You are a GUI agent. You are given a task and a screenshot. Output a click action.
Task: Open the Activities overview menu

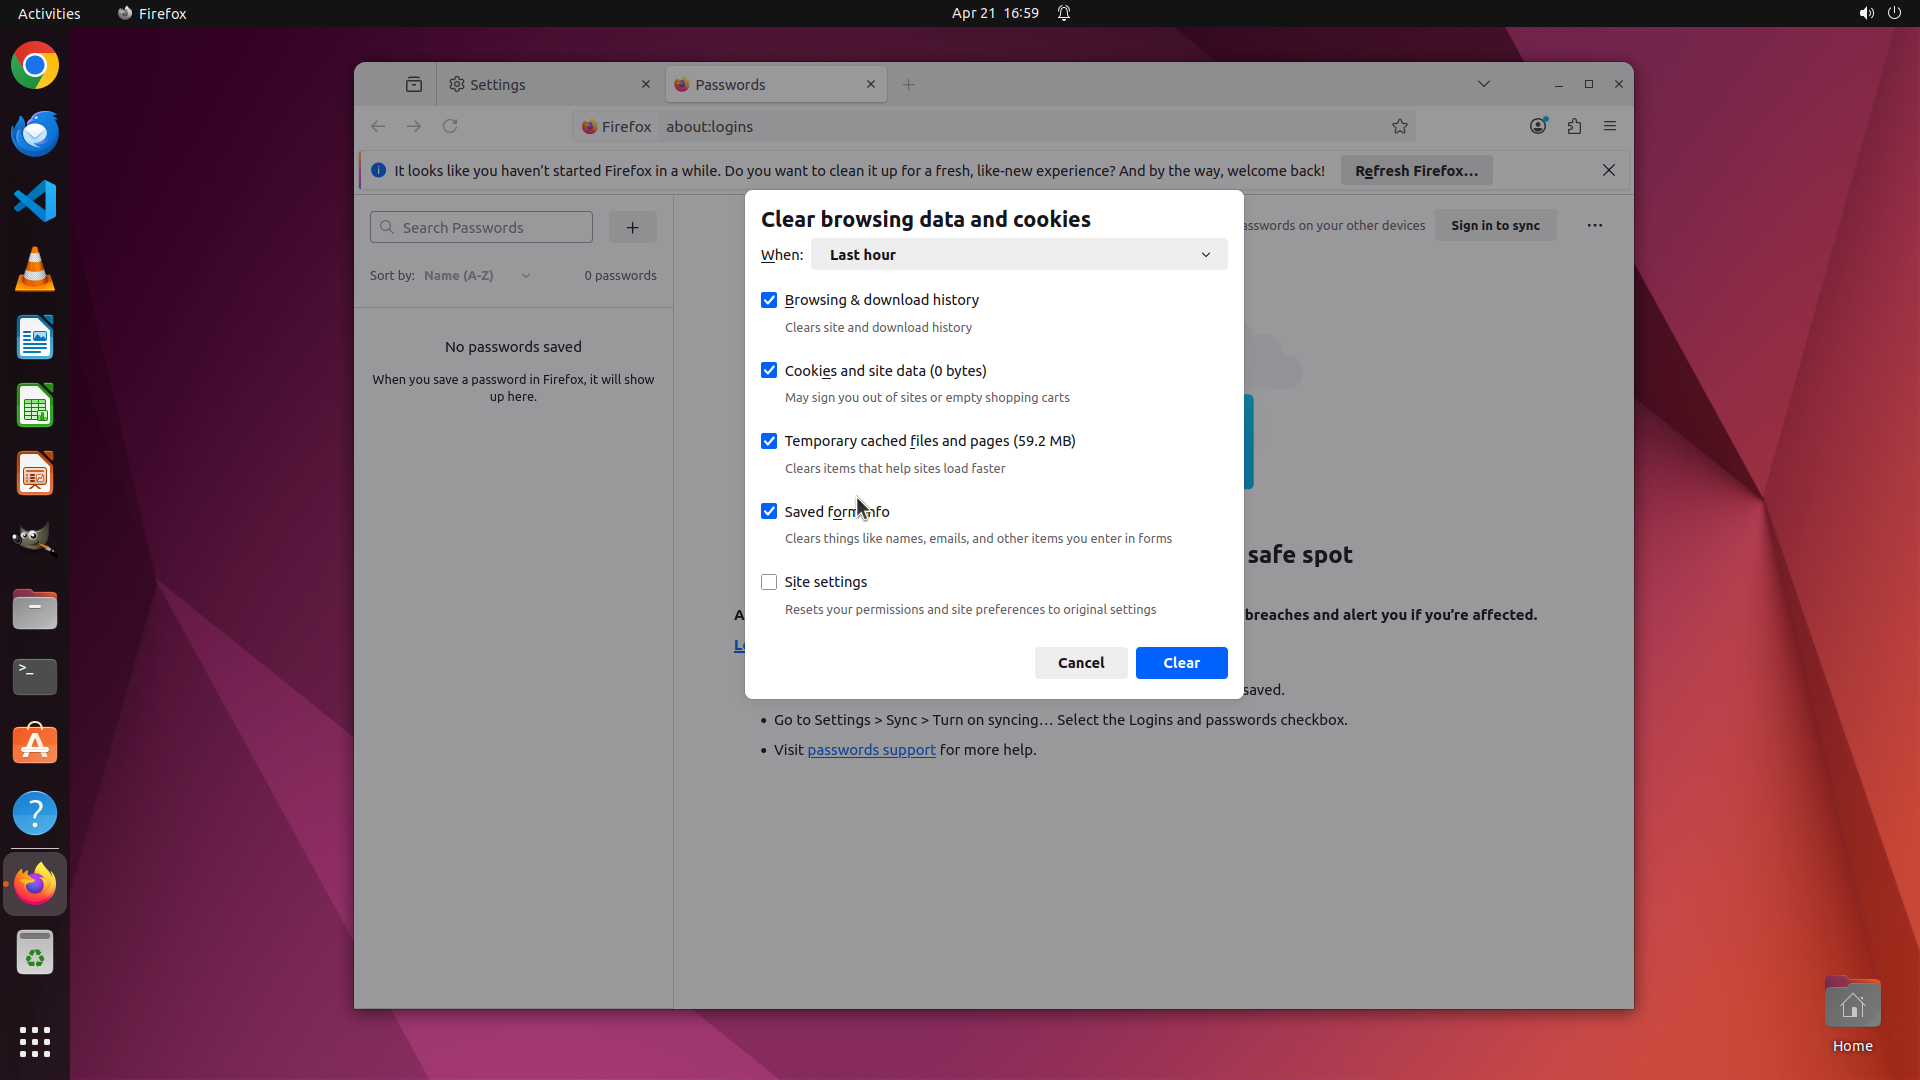pos(49,13)
